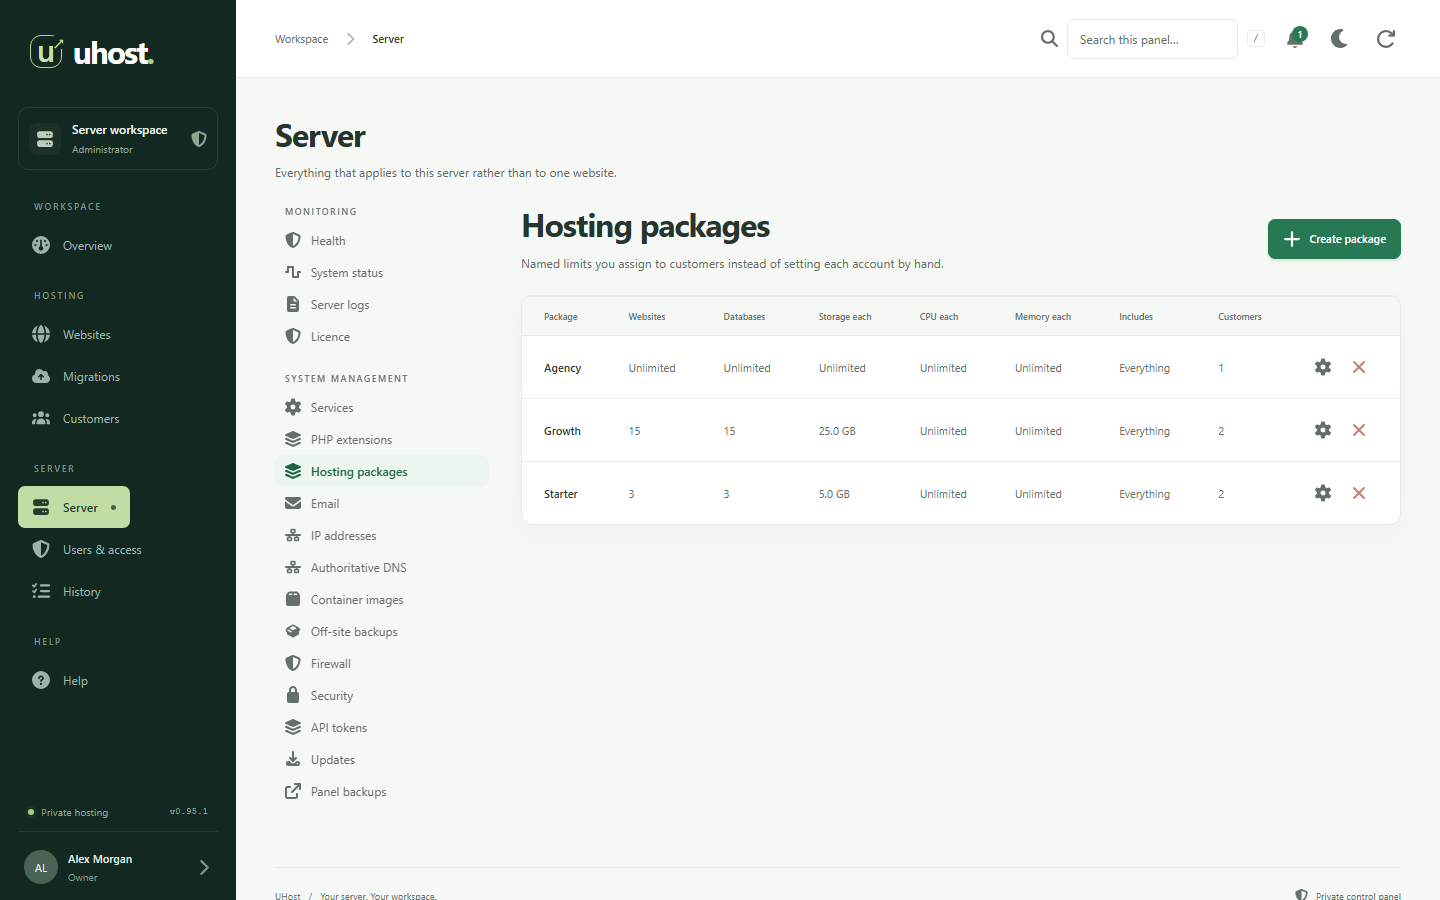This screenshot has width=1440, height=900.
Task: Go to Websites section
Action: (x=118, y=335)
